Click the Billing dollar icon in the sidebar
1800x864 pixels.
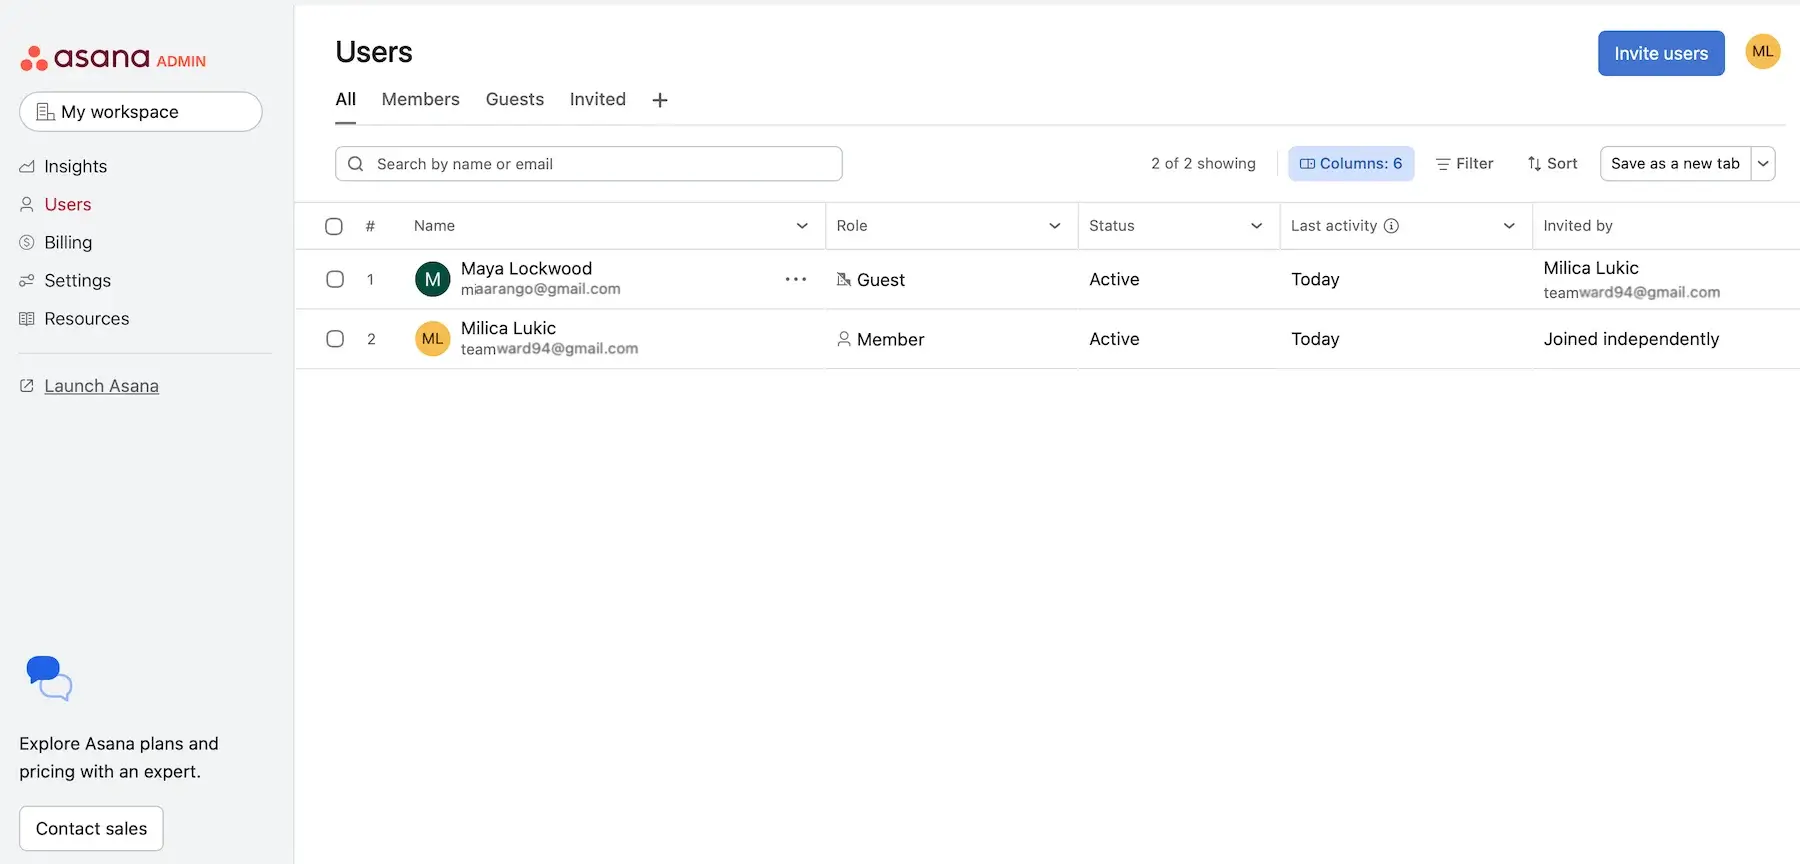tap(27, 243)
